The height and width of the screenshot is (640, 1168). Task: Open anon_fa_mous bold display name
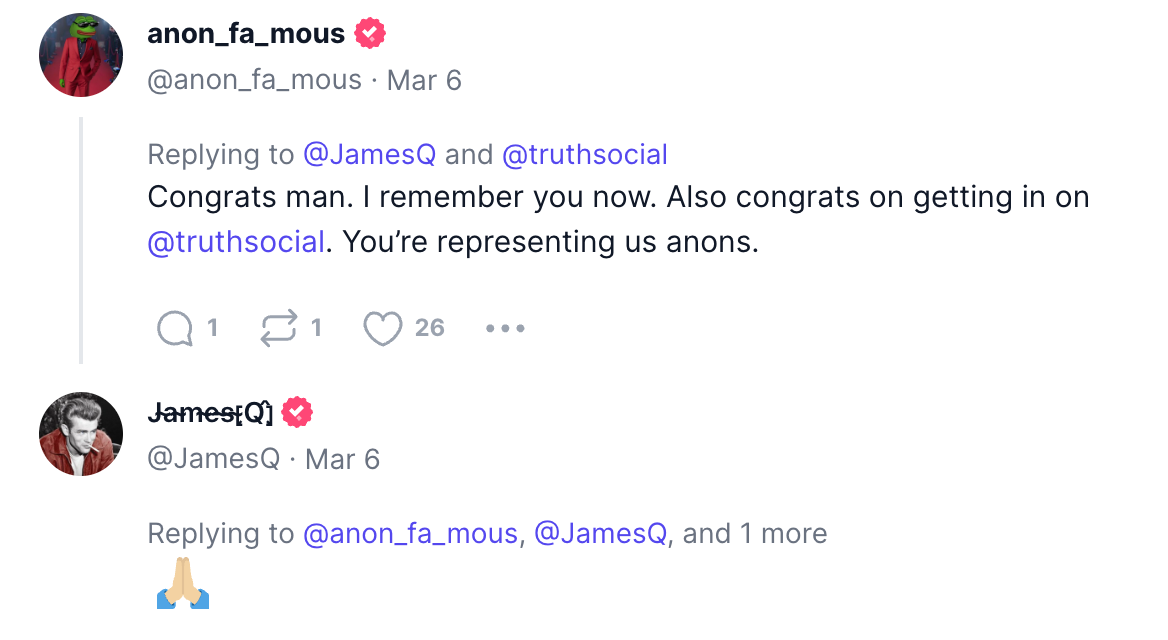coord(246,34)
